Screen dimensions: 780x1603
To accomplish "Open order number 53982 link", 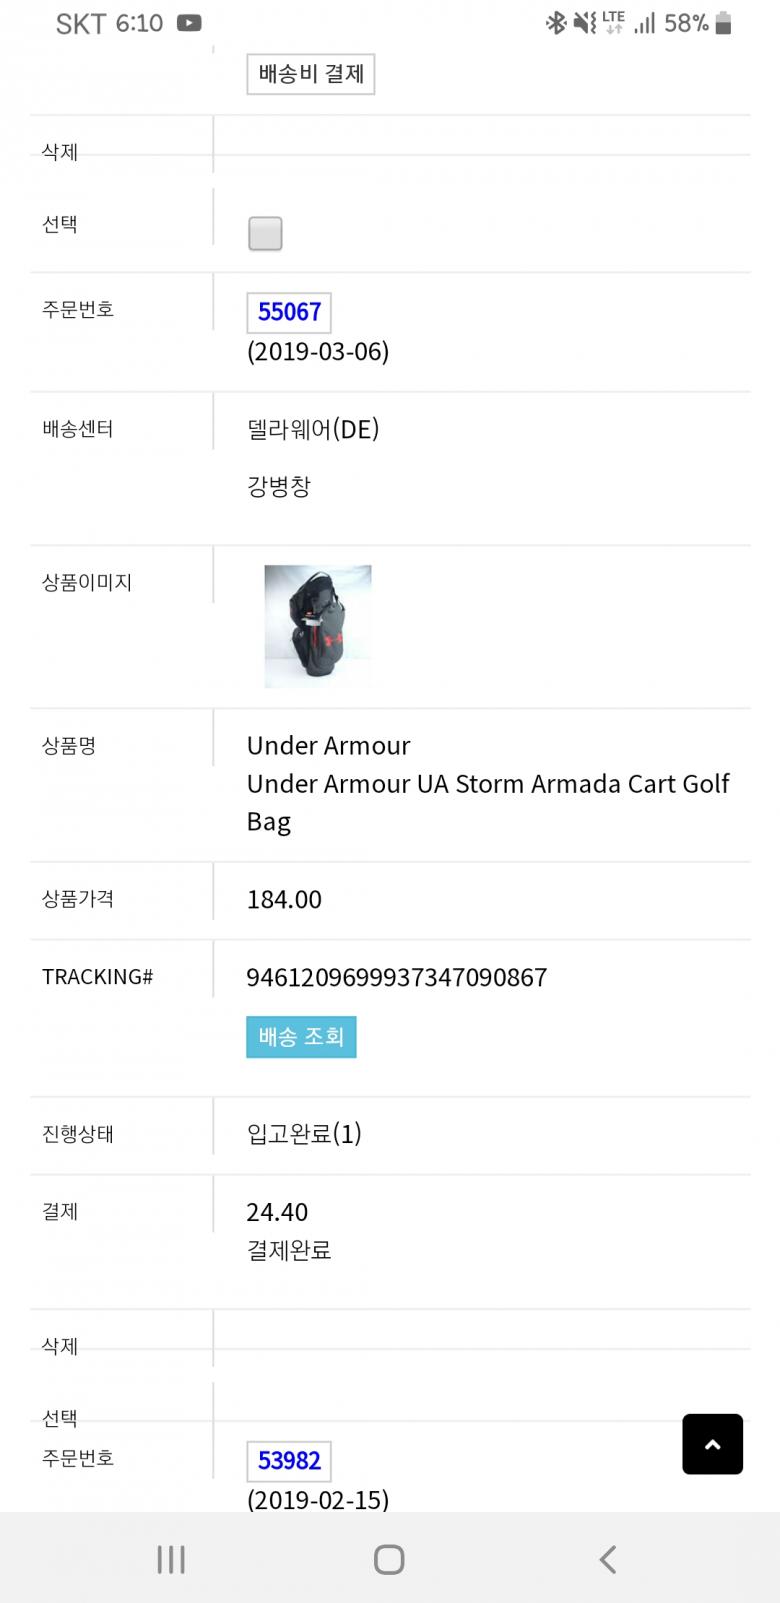I will pos(289,1461).
